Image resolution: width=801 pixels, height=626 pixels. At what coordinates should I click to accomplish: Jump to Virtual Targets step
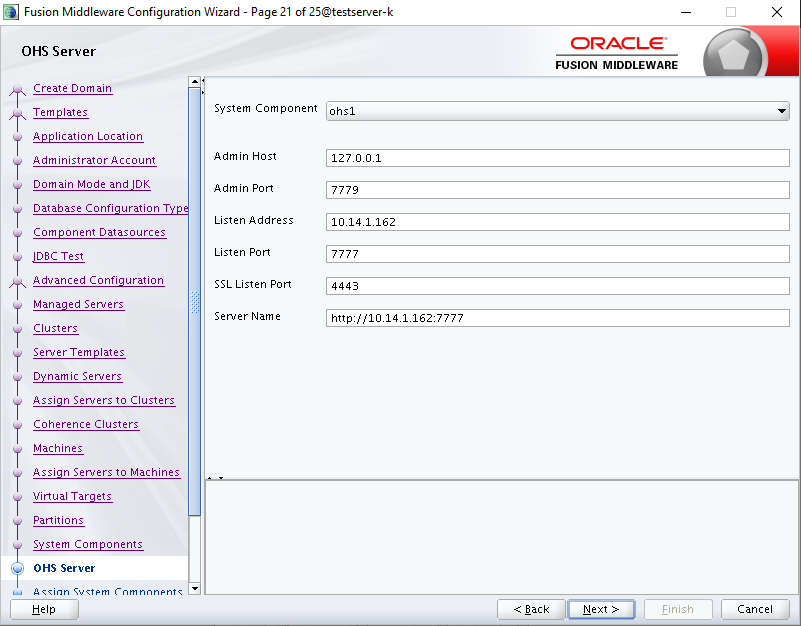(72, 497)
